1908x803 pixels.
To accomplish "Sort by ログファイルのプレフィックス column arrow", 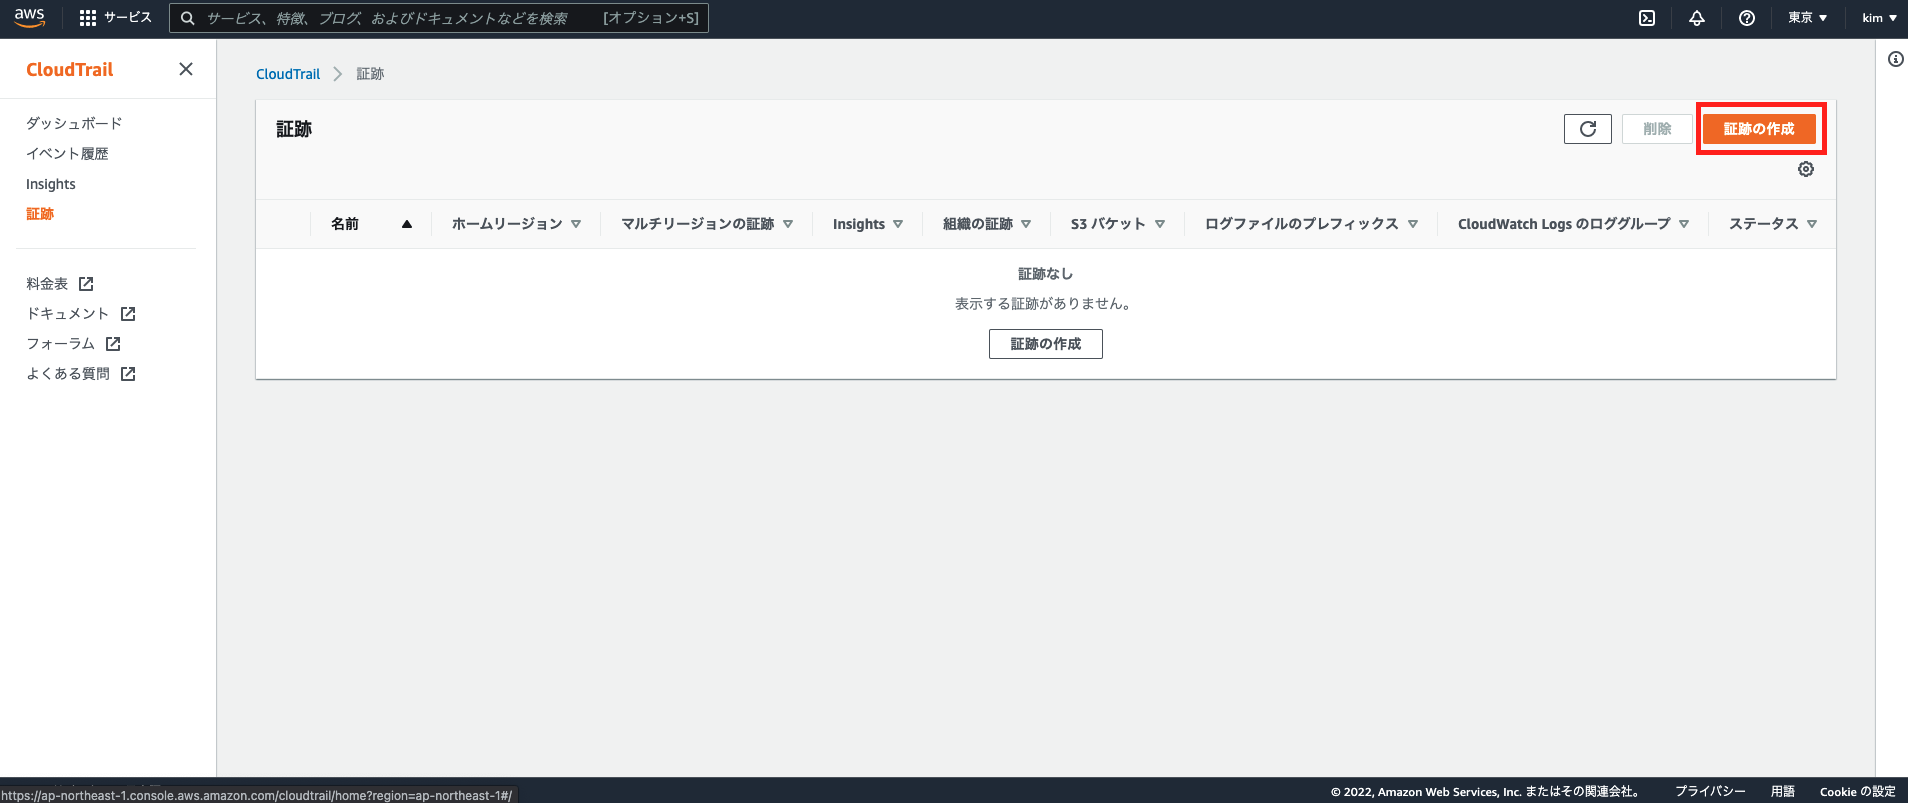I will coord(1413,224).
